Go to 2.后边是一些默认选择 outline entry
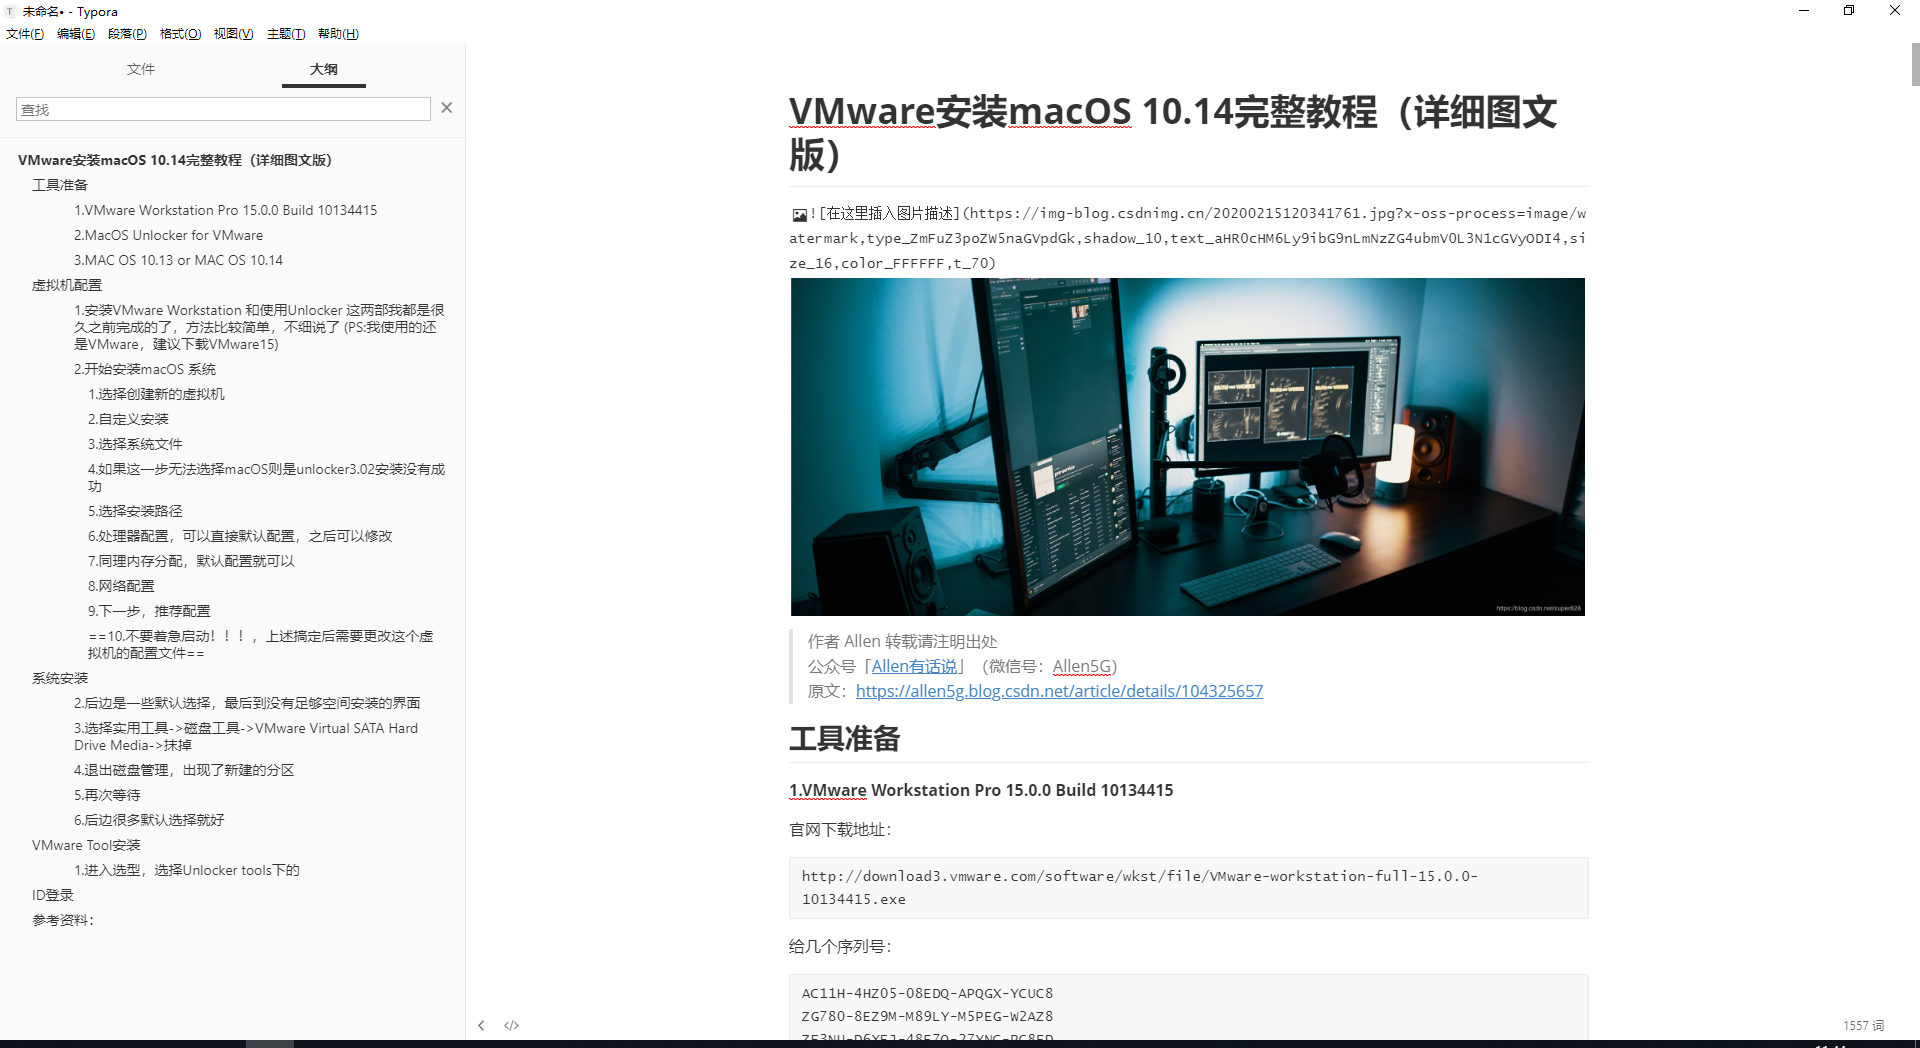1920x1048 pixels. pos(247,703)
